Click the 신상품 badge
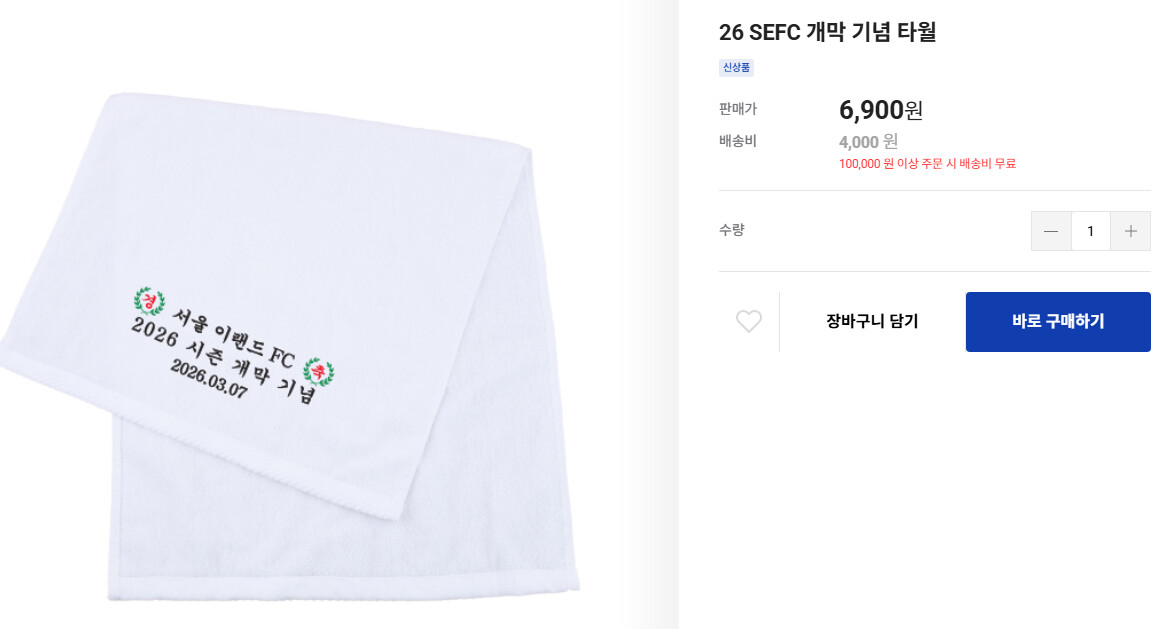This screenshot has height=629, width=1174. pyautogui.click(x=736, y=68)
